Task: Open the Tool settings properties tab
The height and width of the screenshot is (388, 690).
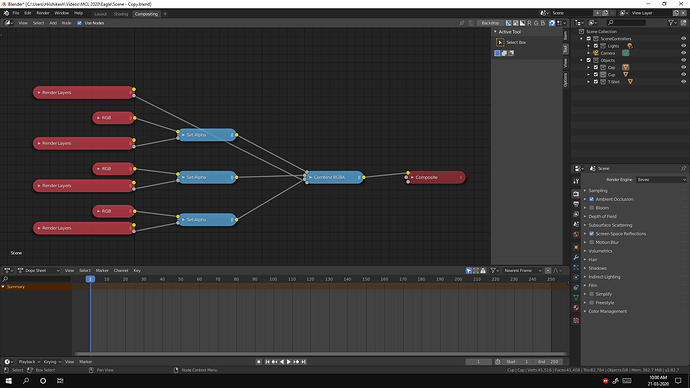Action: pos(576,181)
